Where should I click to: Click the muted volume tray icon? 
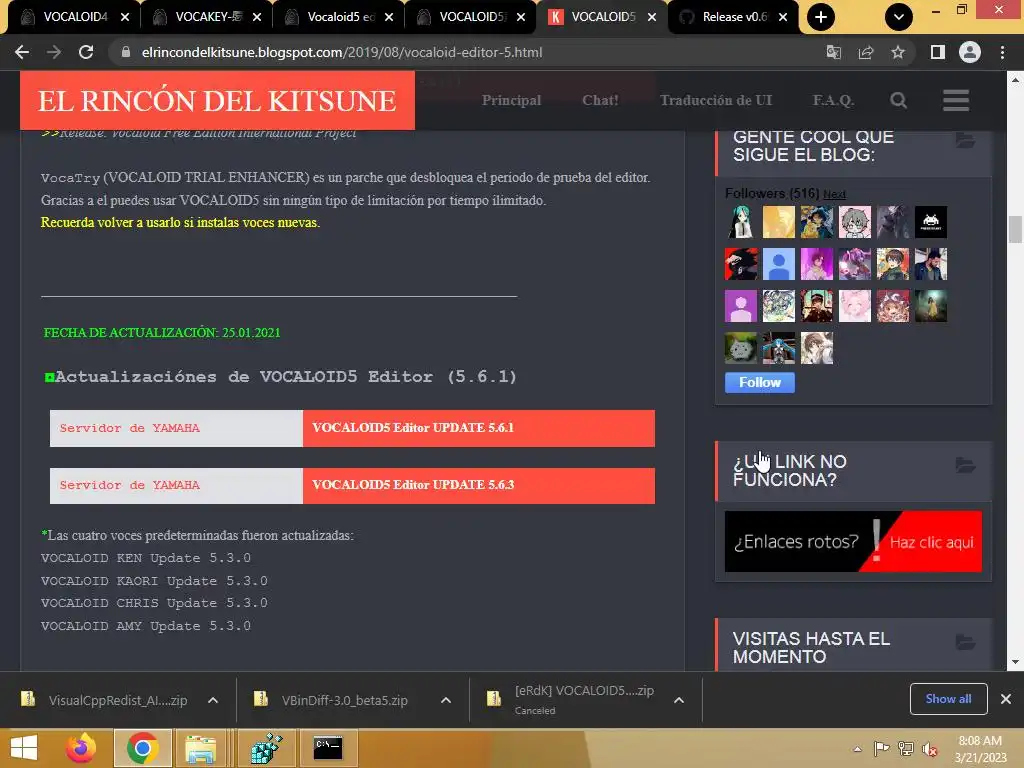(x=930, y=749)
